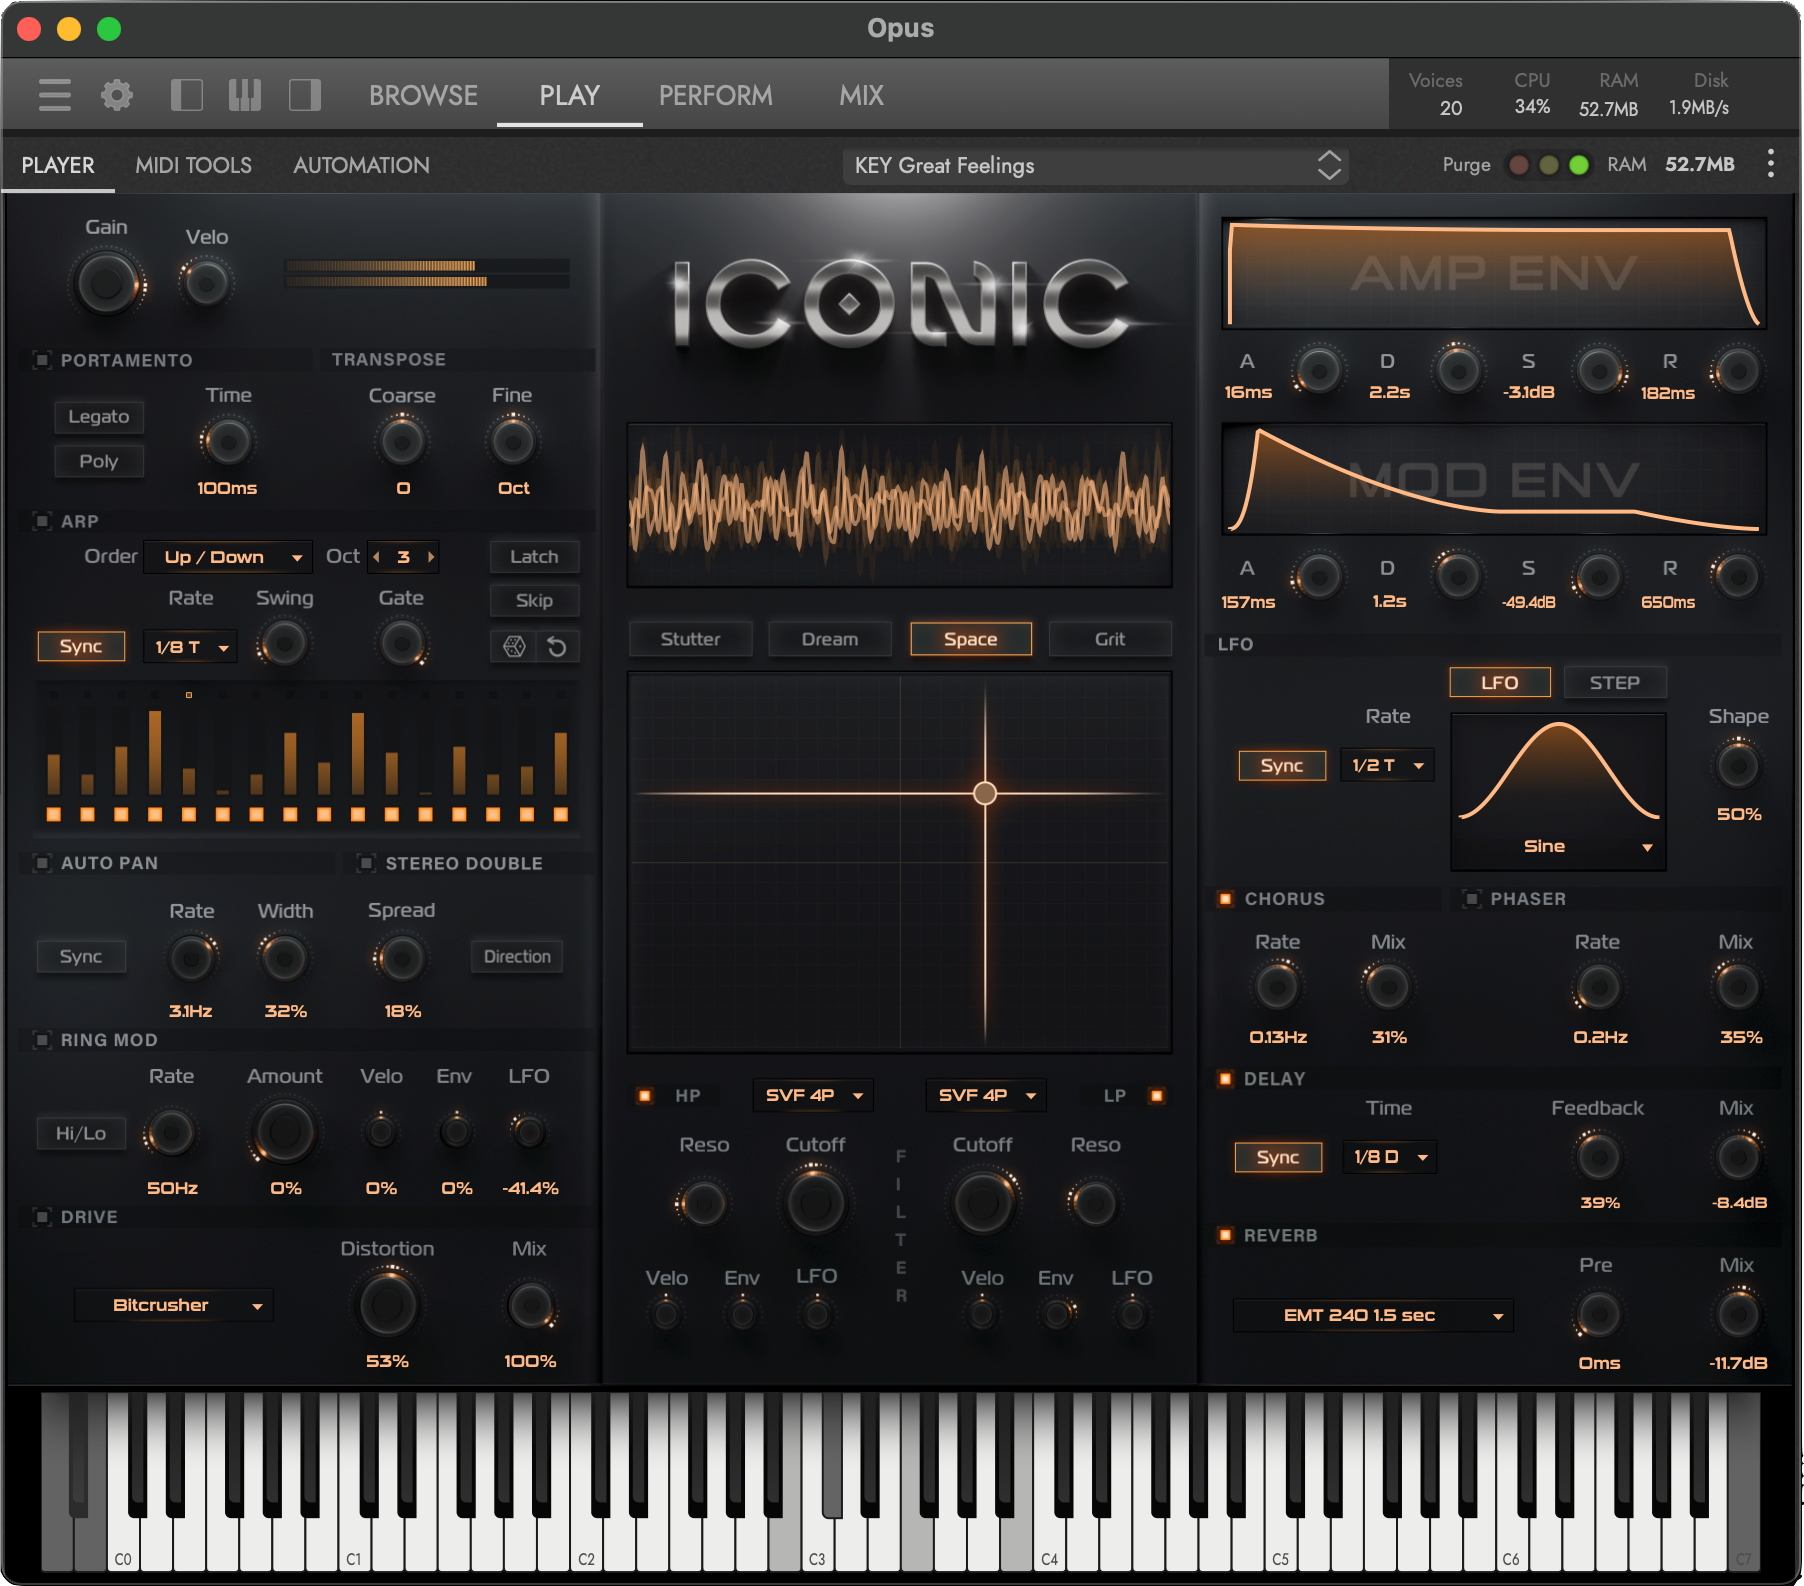Disable the Chorus effect toggle
Screen dimensions: 1804x1586
pos(1225,899)
